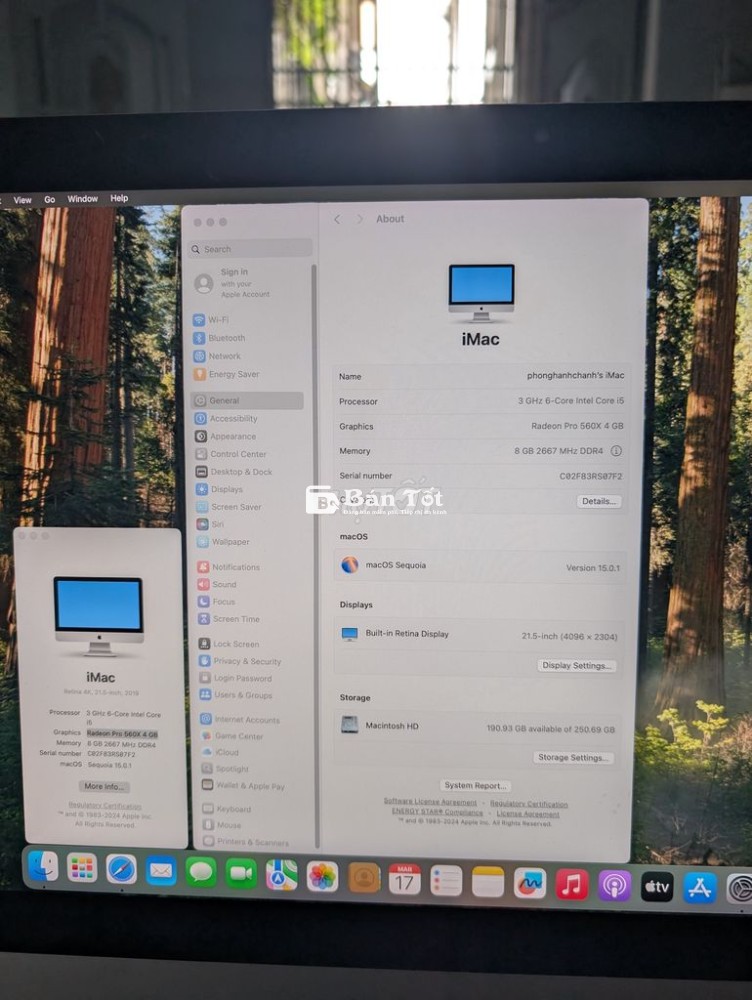752x1000 pixels.
Task: Show memory info via circled i icon
Action: pyautogui.click(x=616, y=451)
